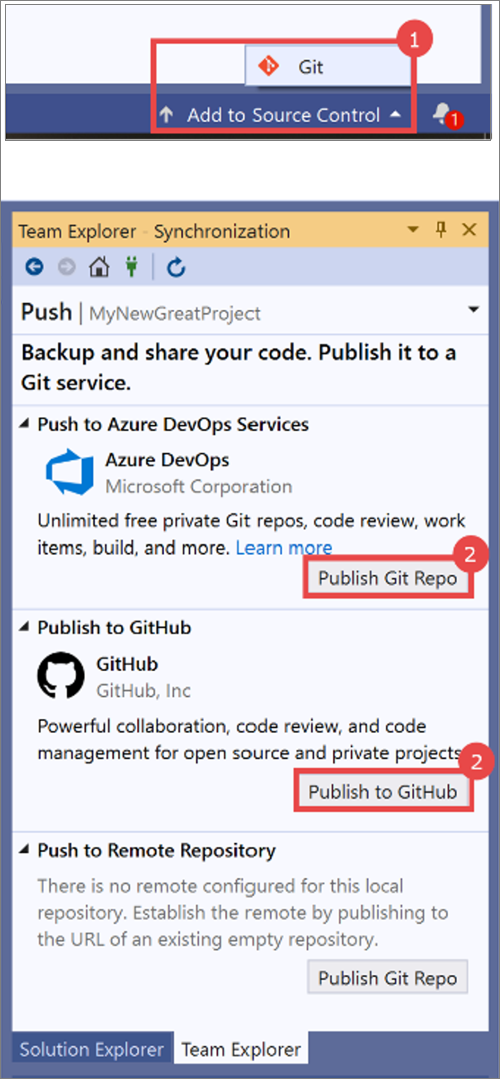Open Manage Connections plug icon
503x1080 pixels.
[x=131, y=268]
